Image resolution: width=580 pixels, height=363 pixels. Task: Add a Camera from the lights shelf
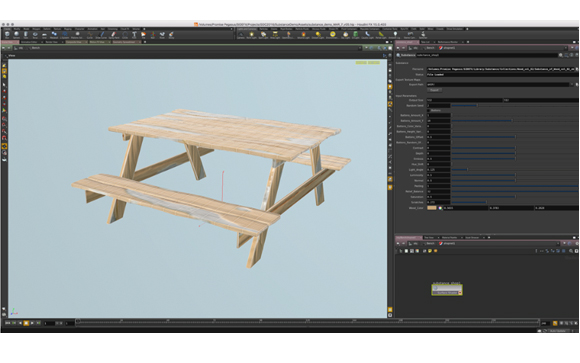pyautogui.click(x=241, y=34)
